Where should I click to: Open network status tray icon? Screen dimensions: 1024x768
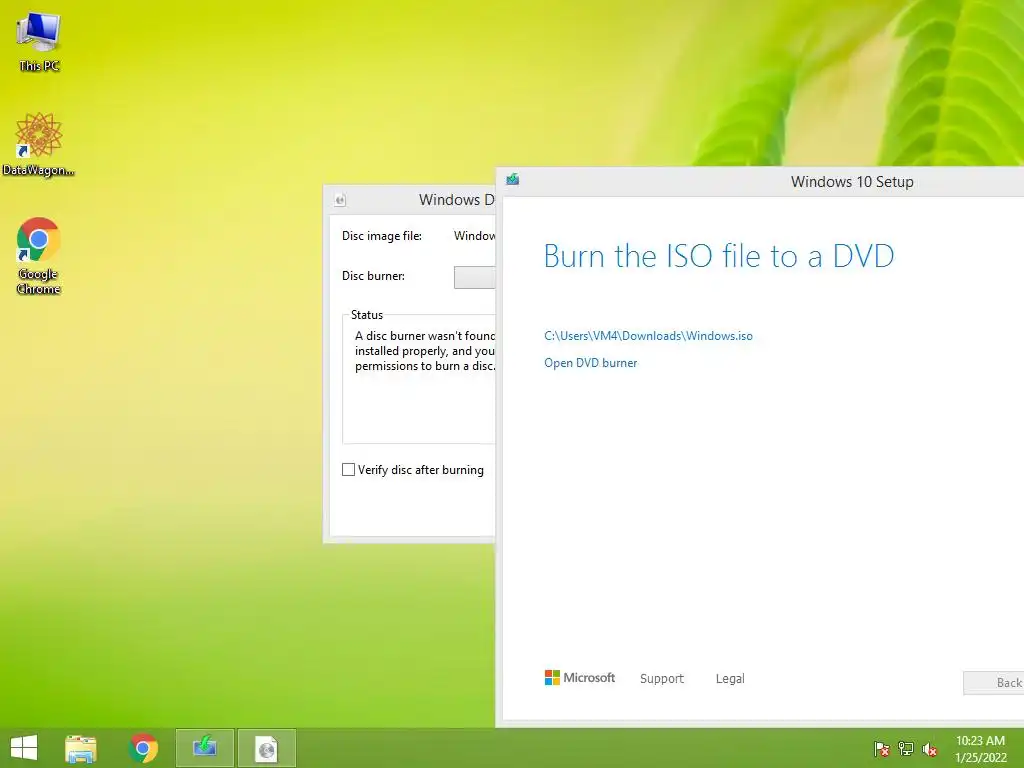[906, 749]
